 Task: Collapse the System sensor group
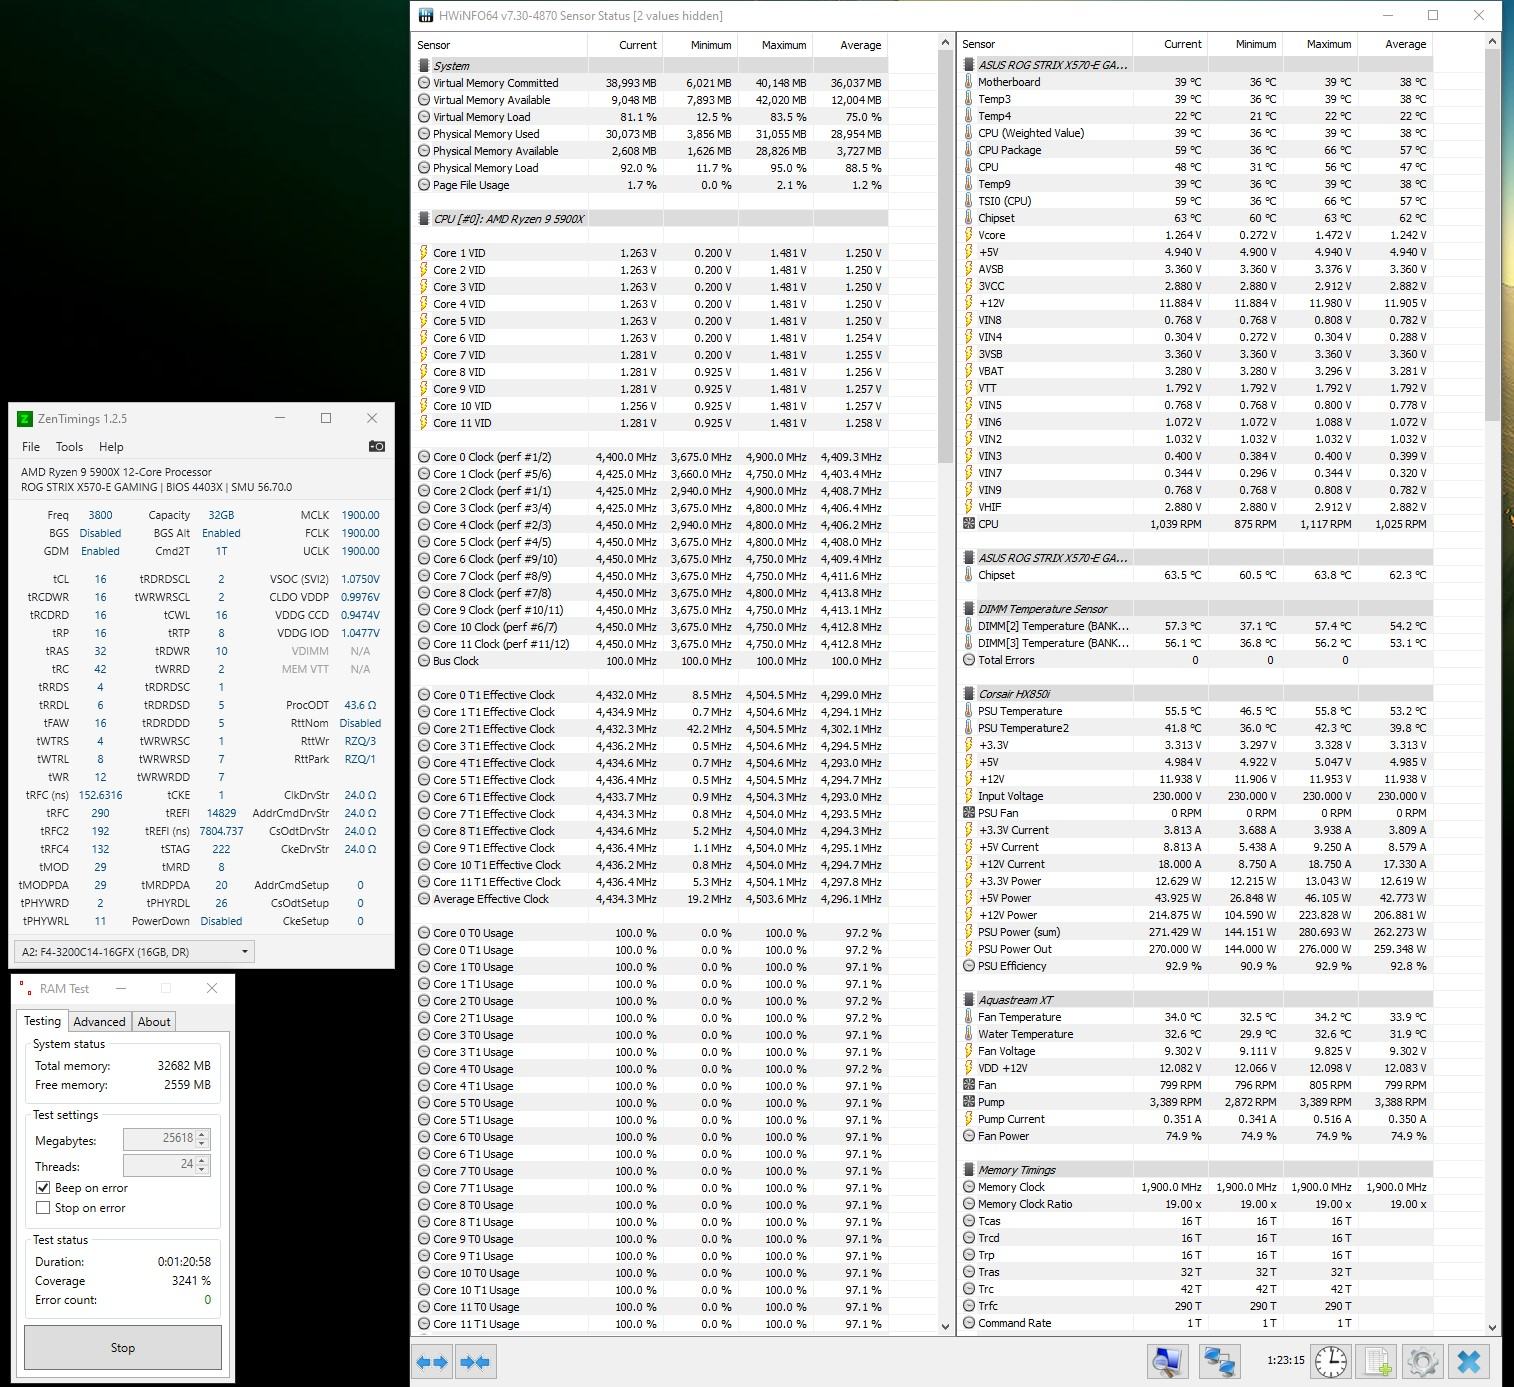pyautogui.click(x=424, y=66)
